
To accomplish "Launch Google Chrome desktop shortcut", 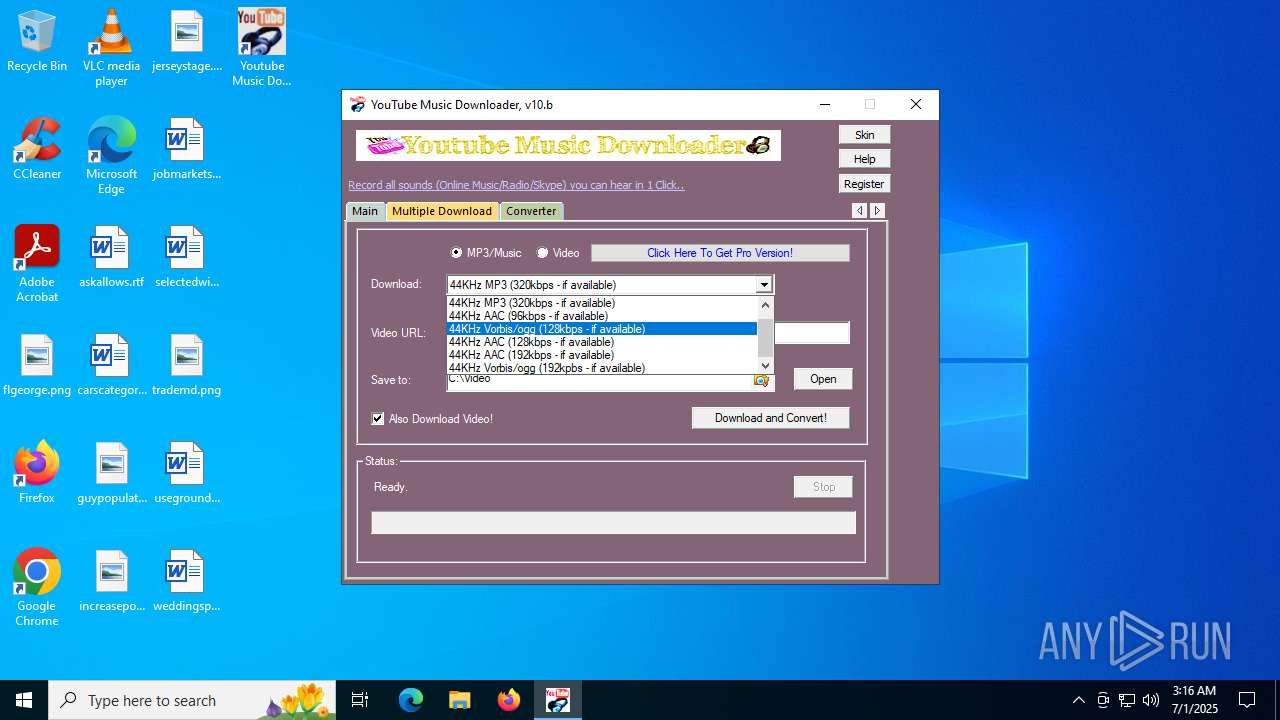I will [x=37, y=588].
